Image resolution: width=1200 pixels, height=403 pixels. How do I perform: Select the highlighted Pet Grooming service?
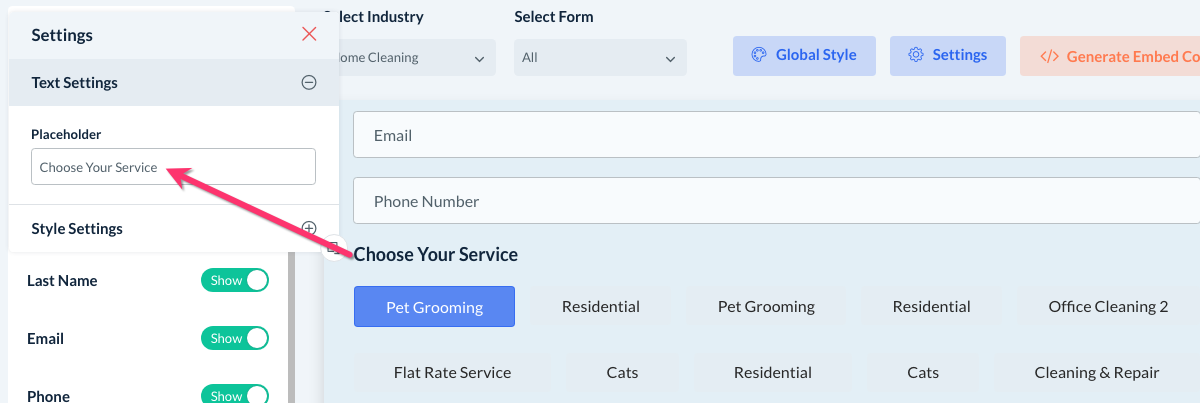point(434,307)
